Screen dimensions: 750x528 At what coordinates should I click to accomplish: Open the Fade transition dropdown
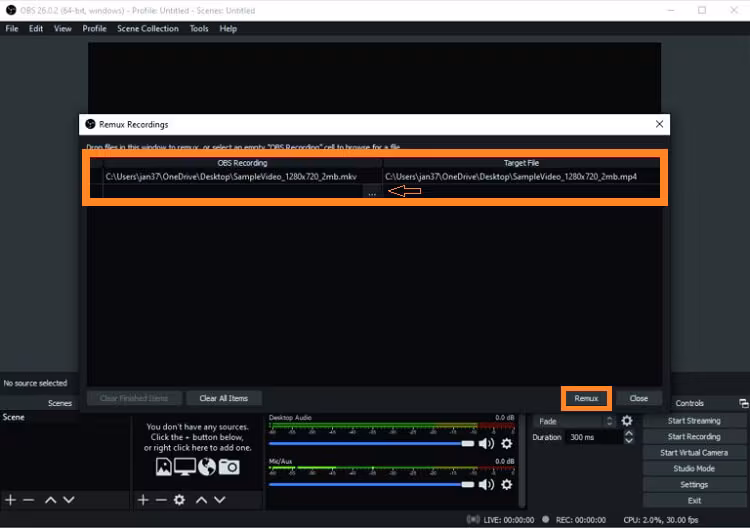pyautogui.click(x=574, y=421)
